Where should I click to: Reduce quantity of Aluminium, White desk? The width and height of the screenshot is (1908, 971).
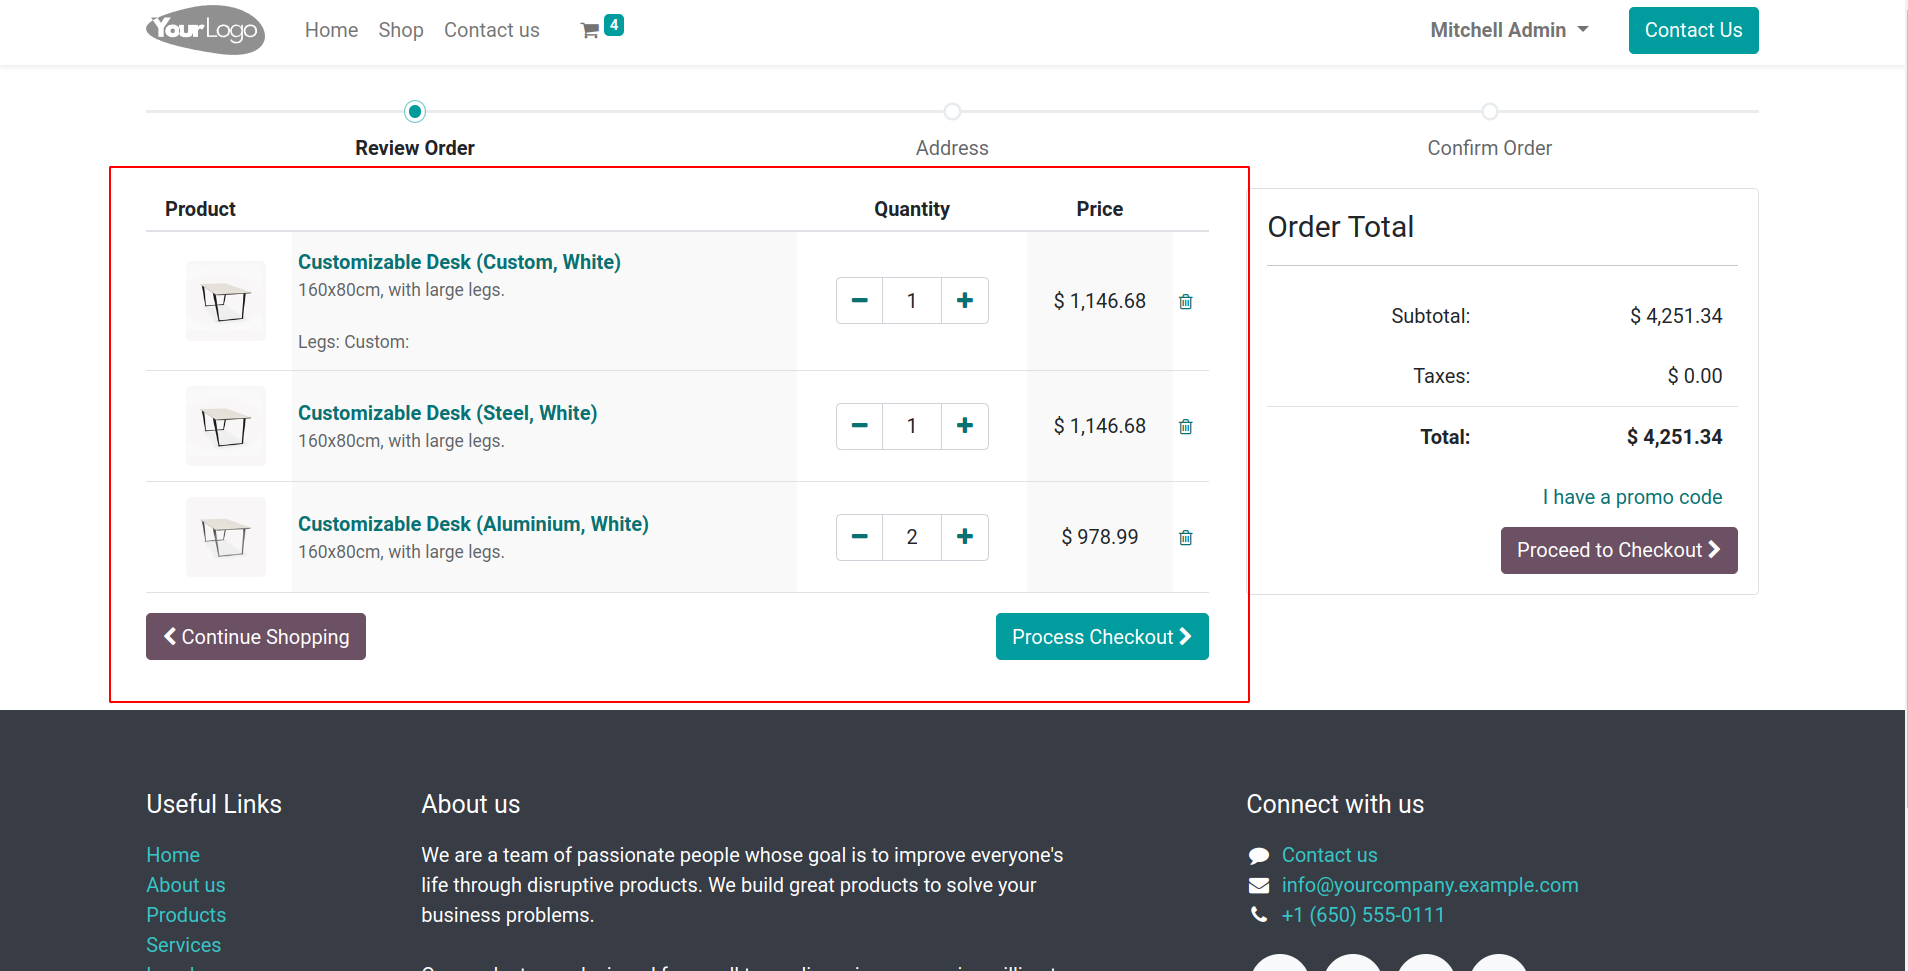[x=859, y=537]
